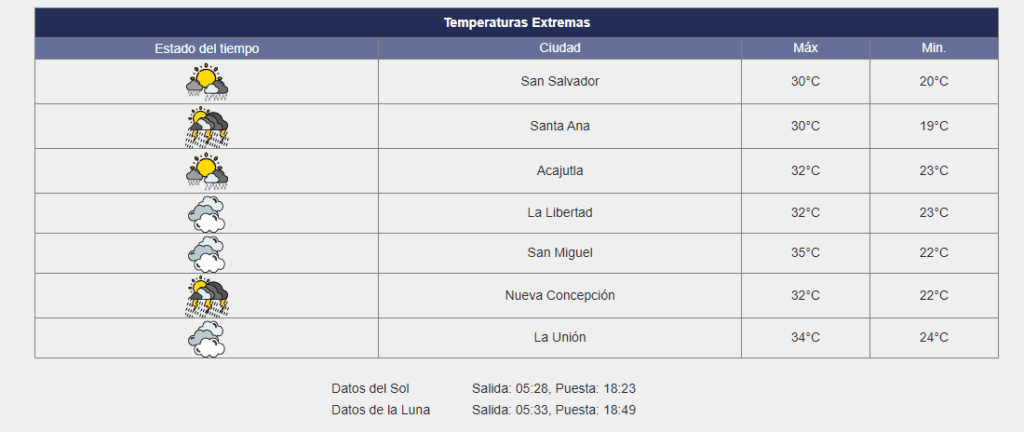Click the Santa Ana city cell
Screen dimensions: 1024x432
(560, 126)
